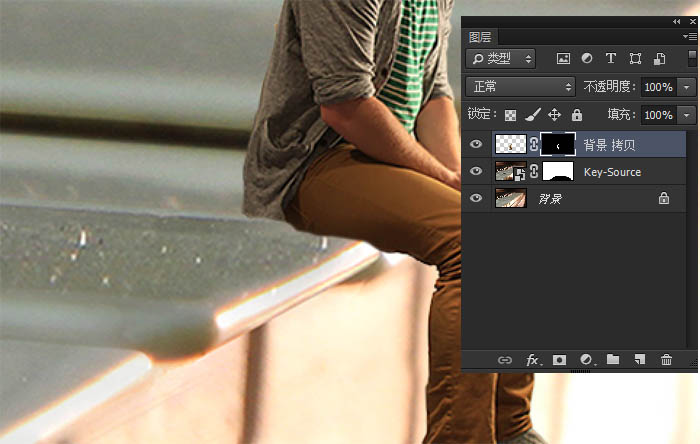Create new adjustment layer icon
This screenshot has width=700, height=444.
coord(586,360)
